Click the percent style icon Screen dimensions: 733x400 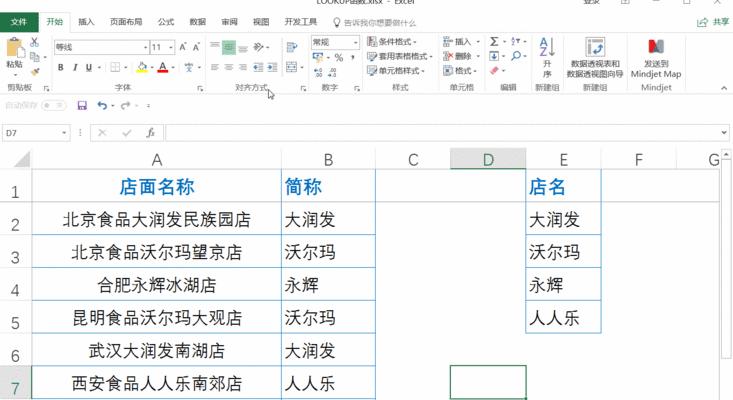tap(339, 57)
